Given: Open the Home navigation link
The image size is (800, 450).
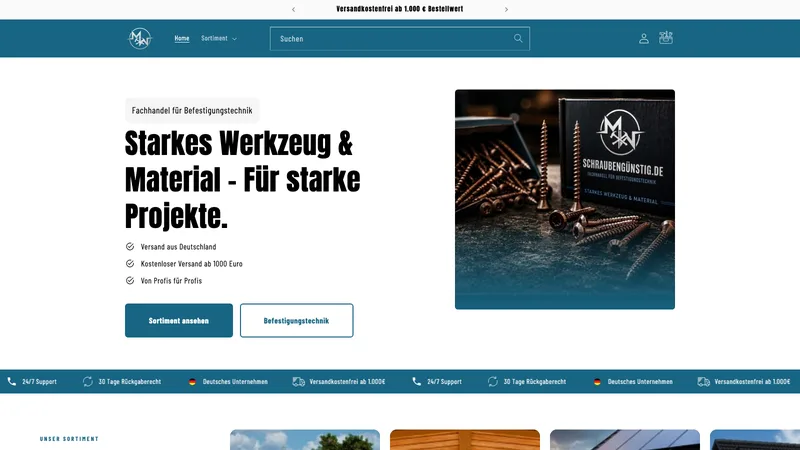Looking at the screenshot, I should (182, 38).
